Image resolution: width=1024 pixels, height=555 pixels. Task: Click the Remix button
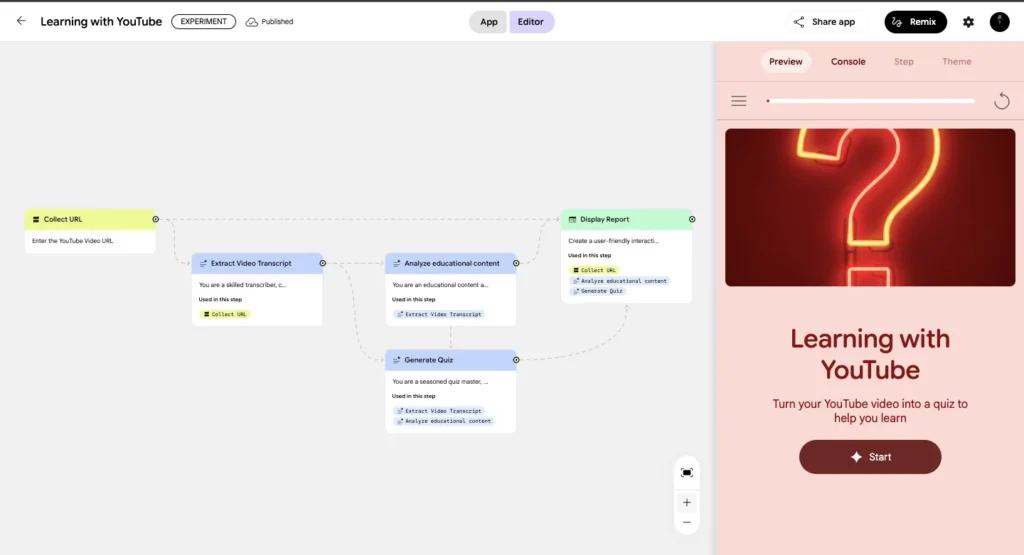[x=915, y=22]
